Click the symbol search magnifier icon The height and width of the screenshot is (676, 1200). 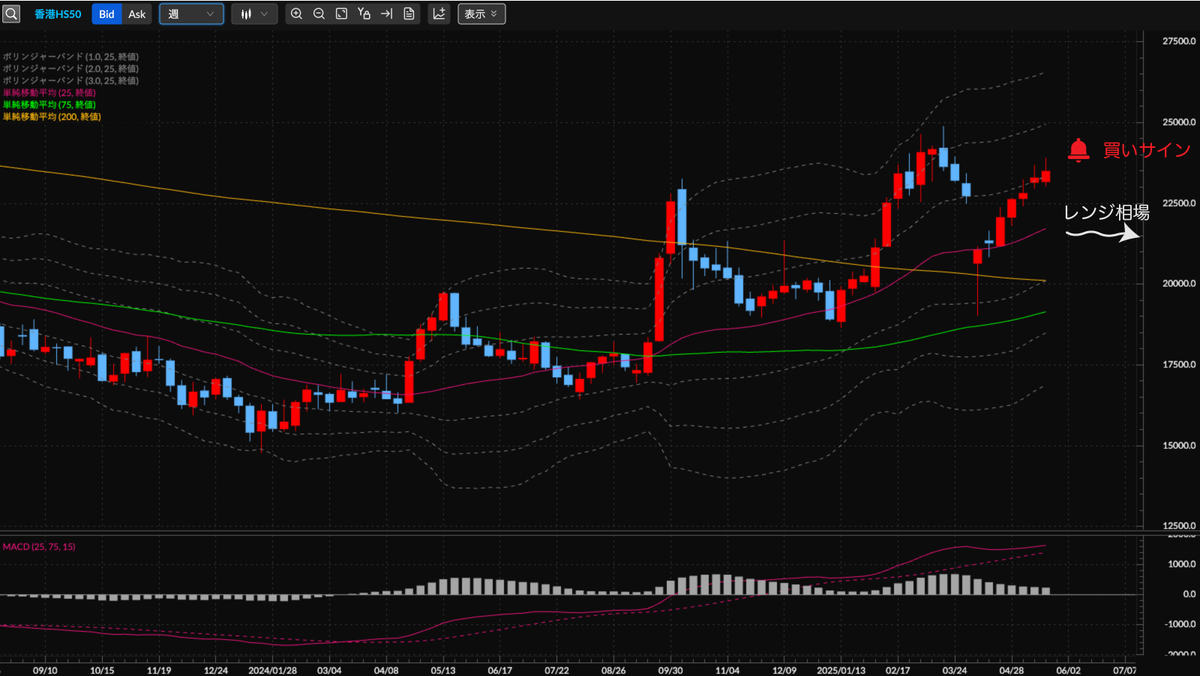12,14
